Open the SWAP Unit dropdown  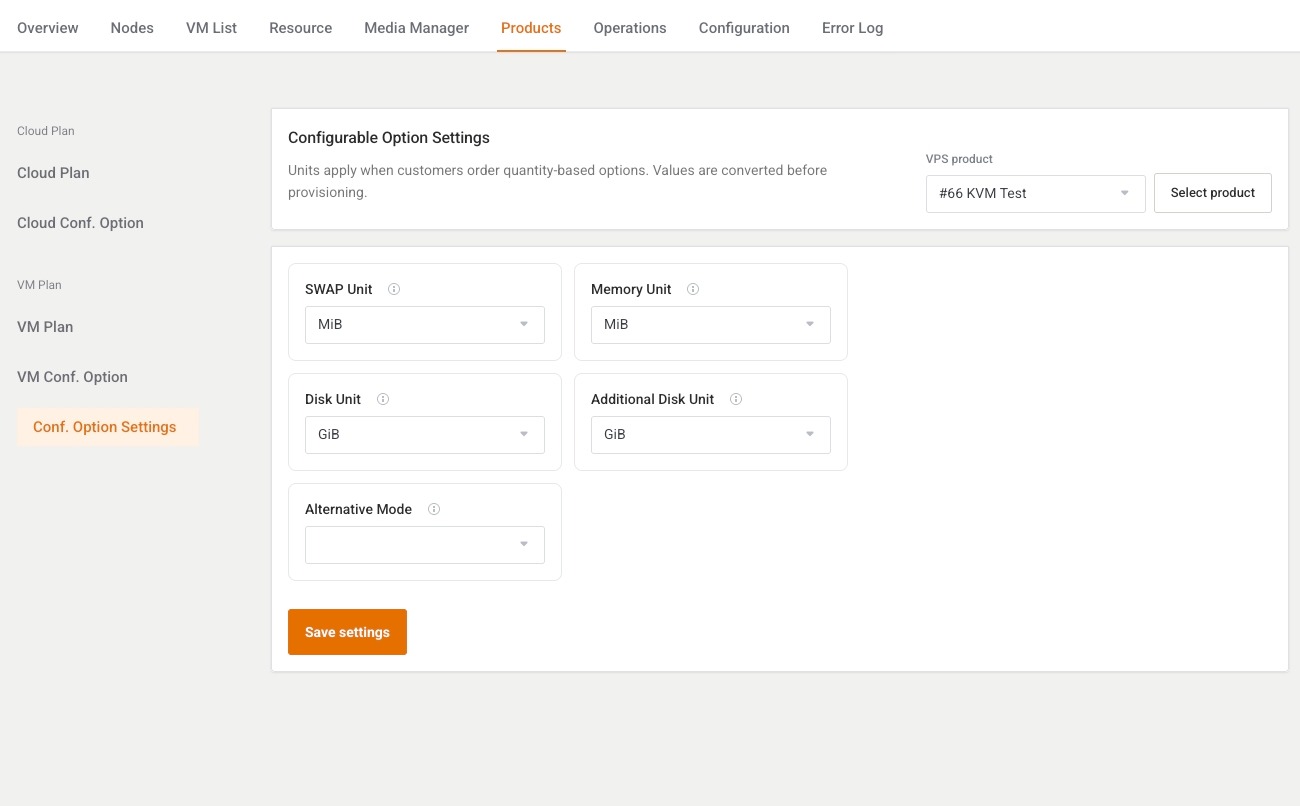(425, 325)
